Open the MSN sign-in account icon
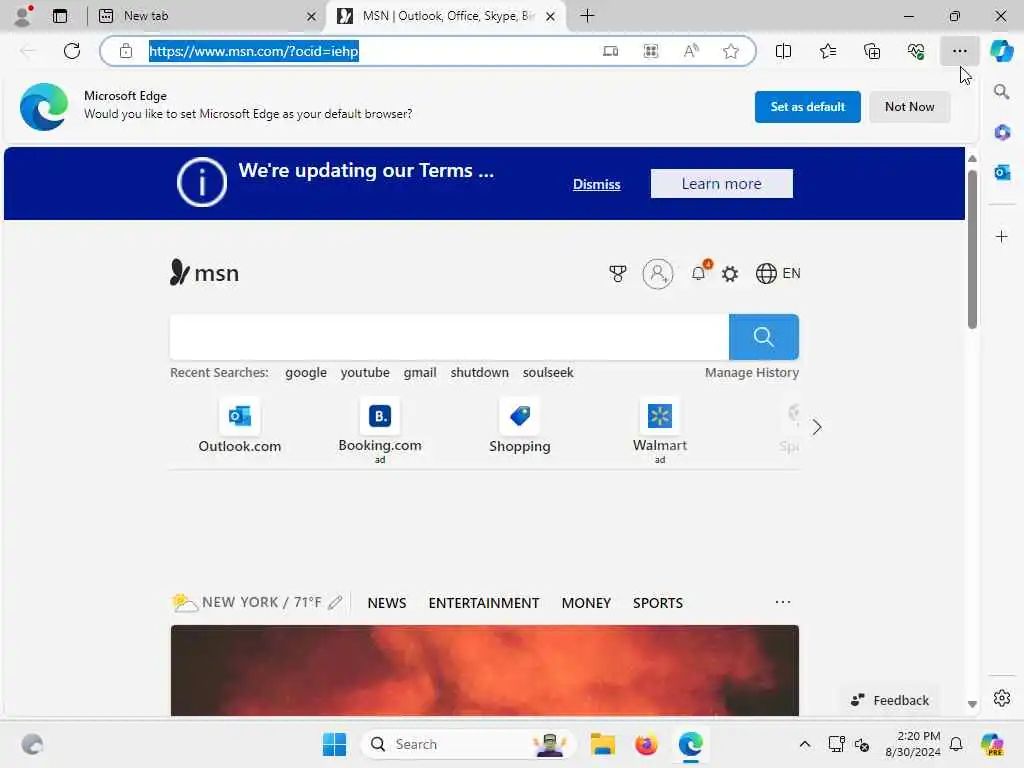 [658, 274]
